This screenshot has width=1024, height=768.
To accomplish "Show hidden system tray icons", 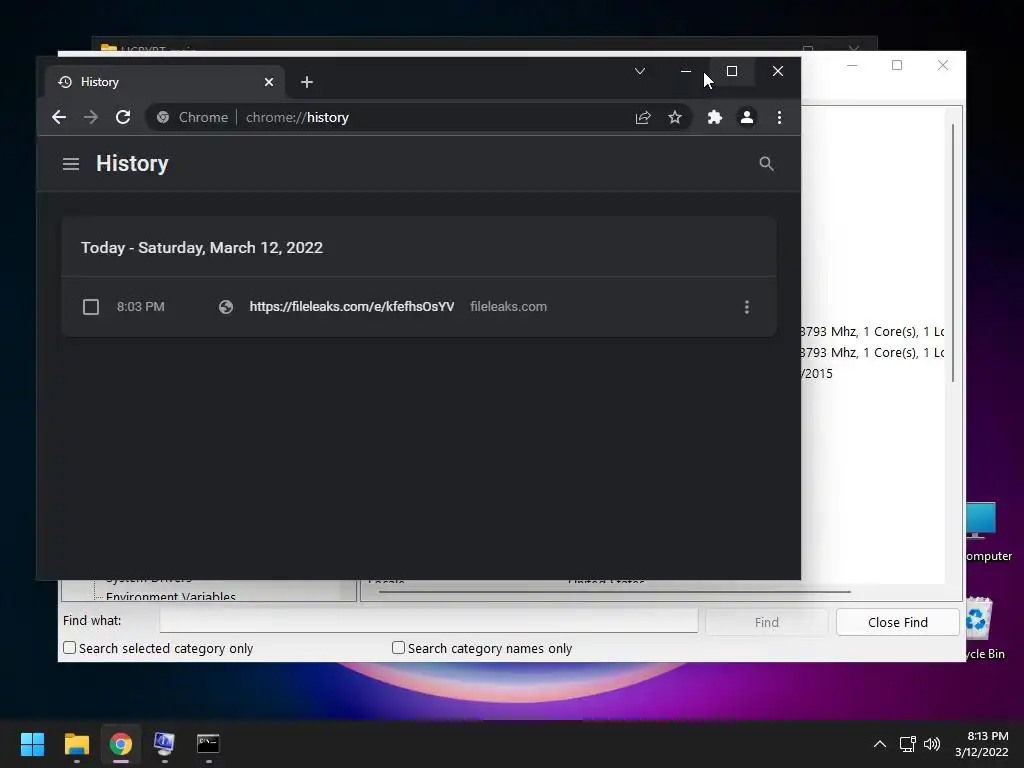I will coord(880,744).
